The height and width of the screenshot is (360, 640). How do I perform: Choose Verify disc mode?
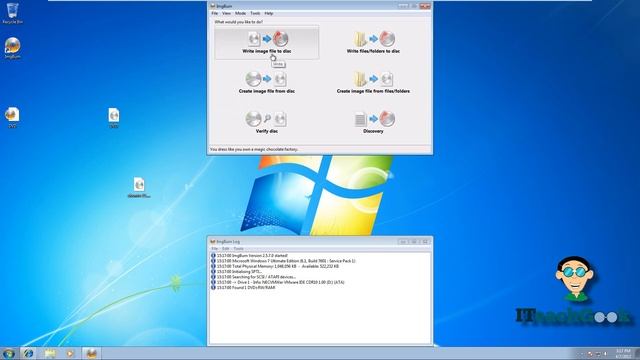click(267, 122)
